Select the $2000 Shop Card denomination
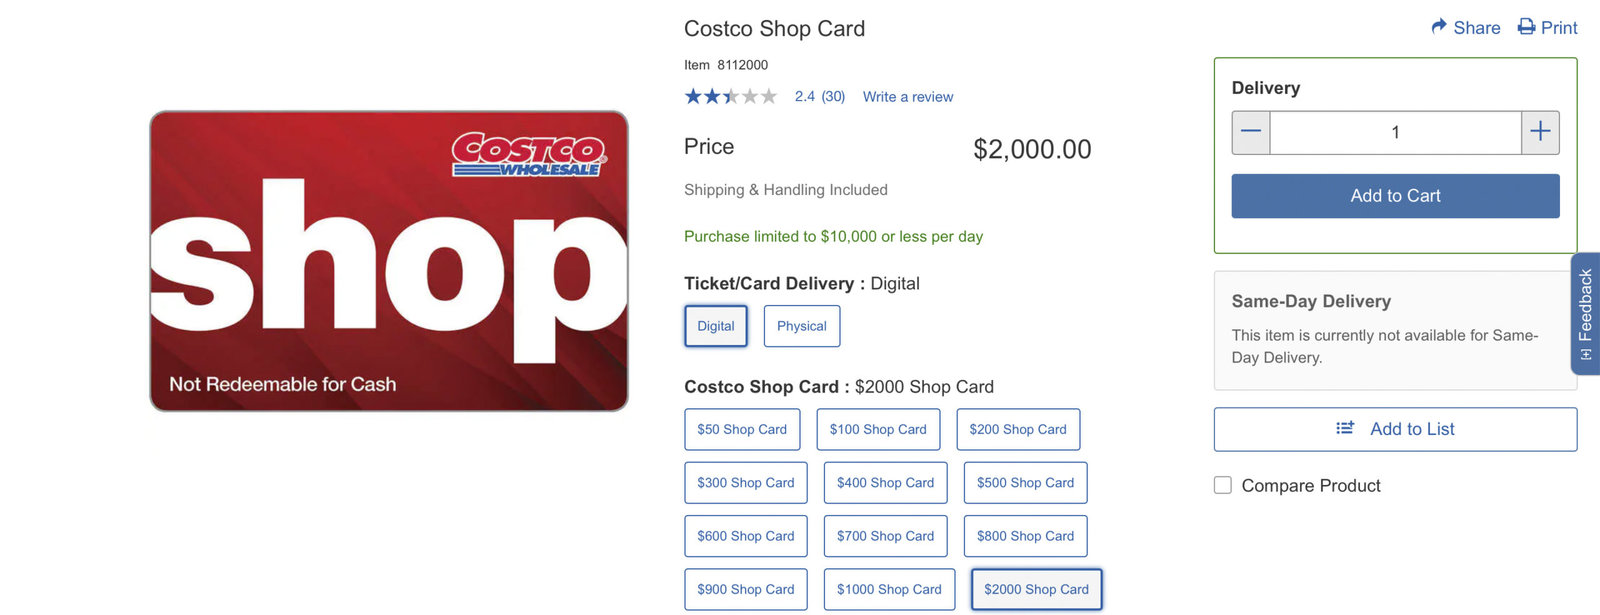The image size is (1600, 615). pyautogui.click(x=1035, y=589)
